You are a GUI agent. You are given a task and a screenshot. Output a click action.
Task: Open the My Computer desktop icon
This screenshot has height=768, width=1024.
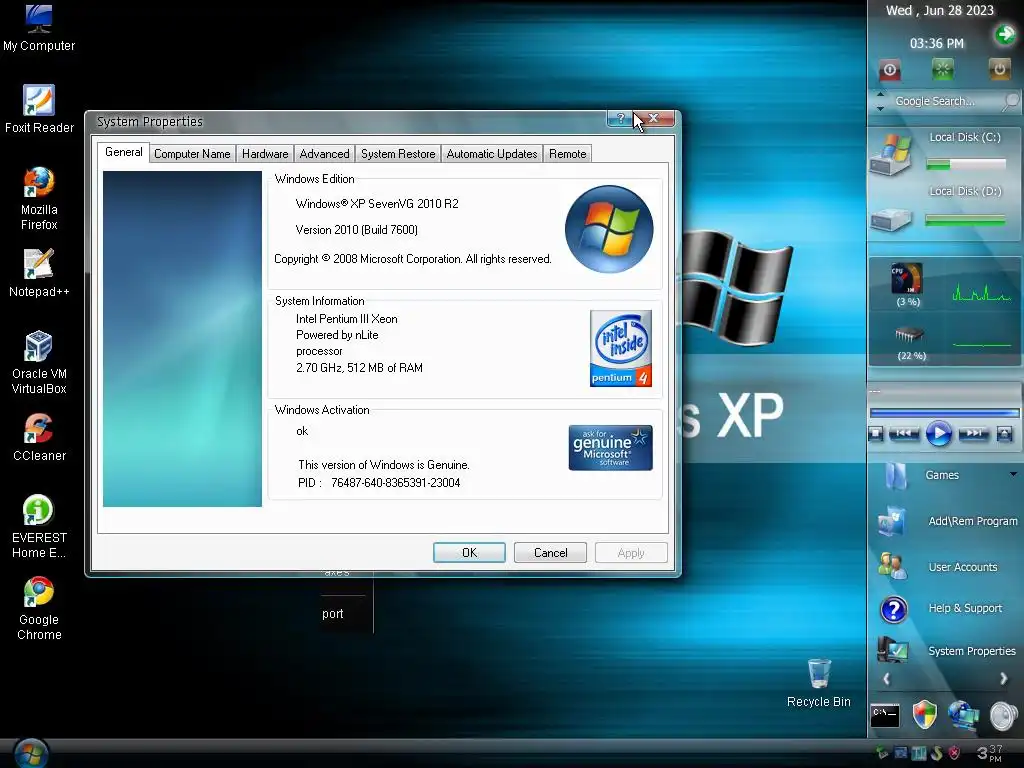click(39, 27)
